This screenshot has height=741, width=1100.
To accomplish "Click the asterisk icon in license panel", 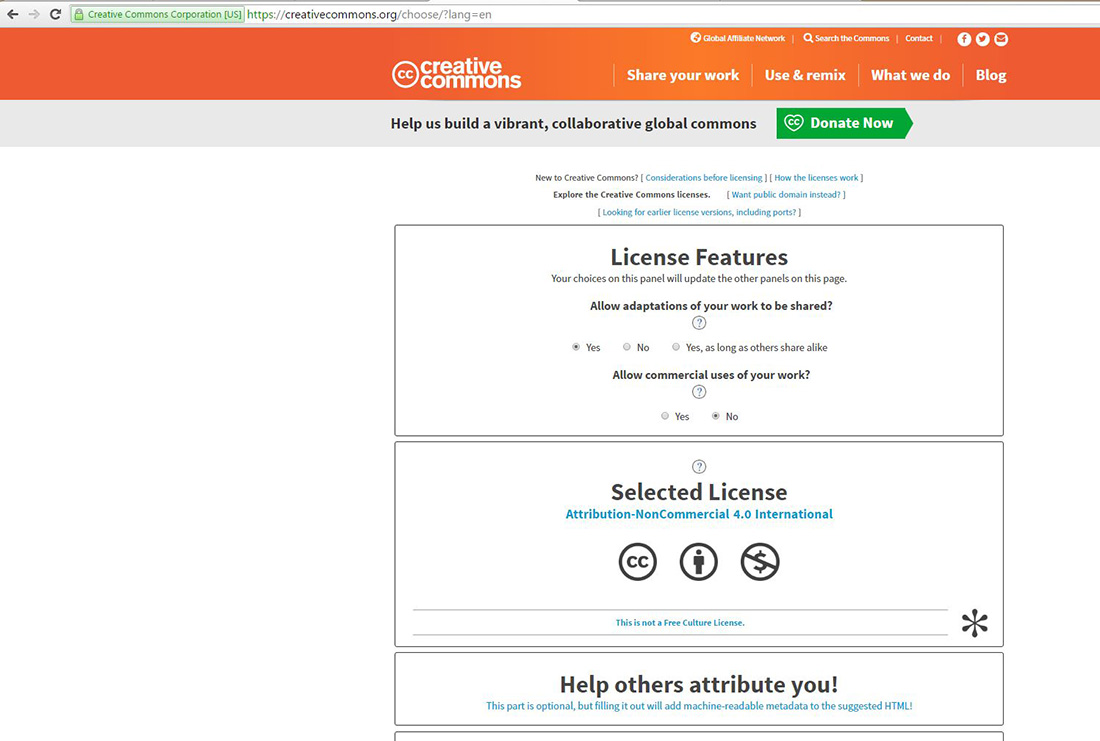I will pos(974,622).
